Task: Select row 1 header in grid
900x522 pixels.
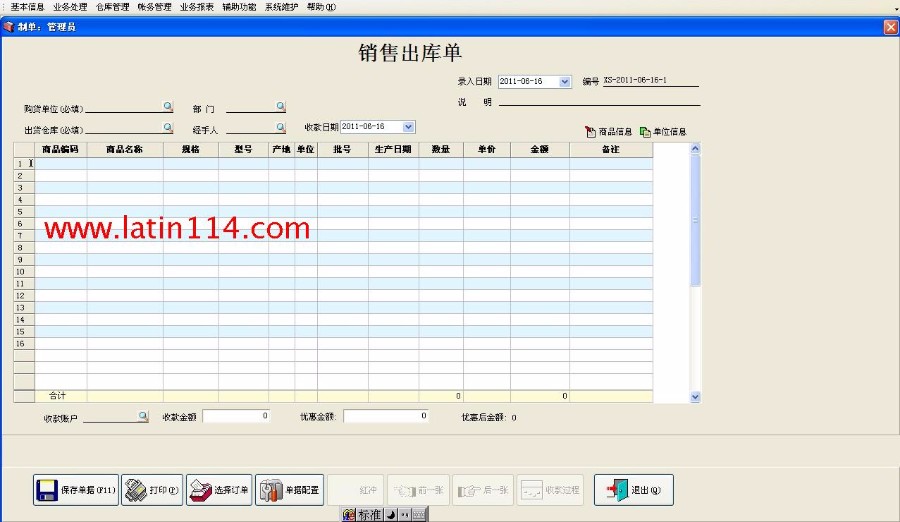Action: [24, 164]
